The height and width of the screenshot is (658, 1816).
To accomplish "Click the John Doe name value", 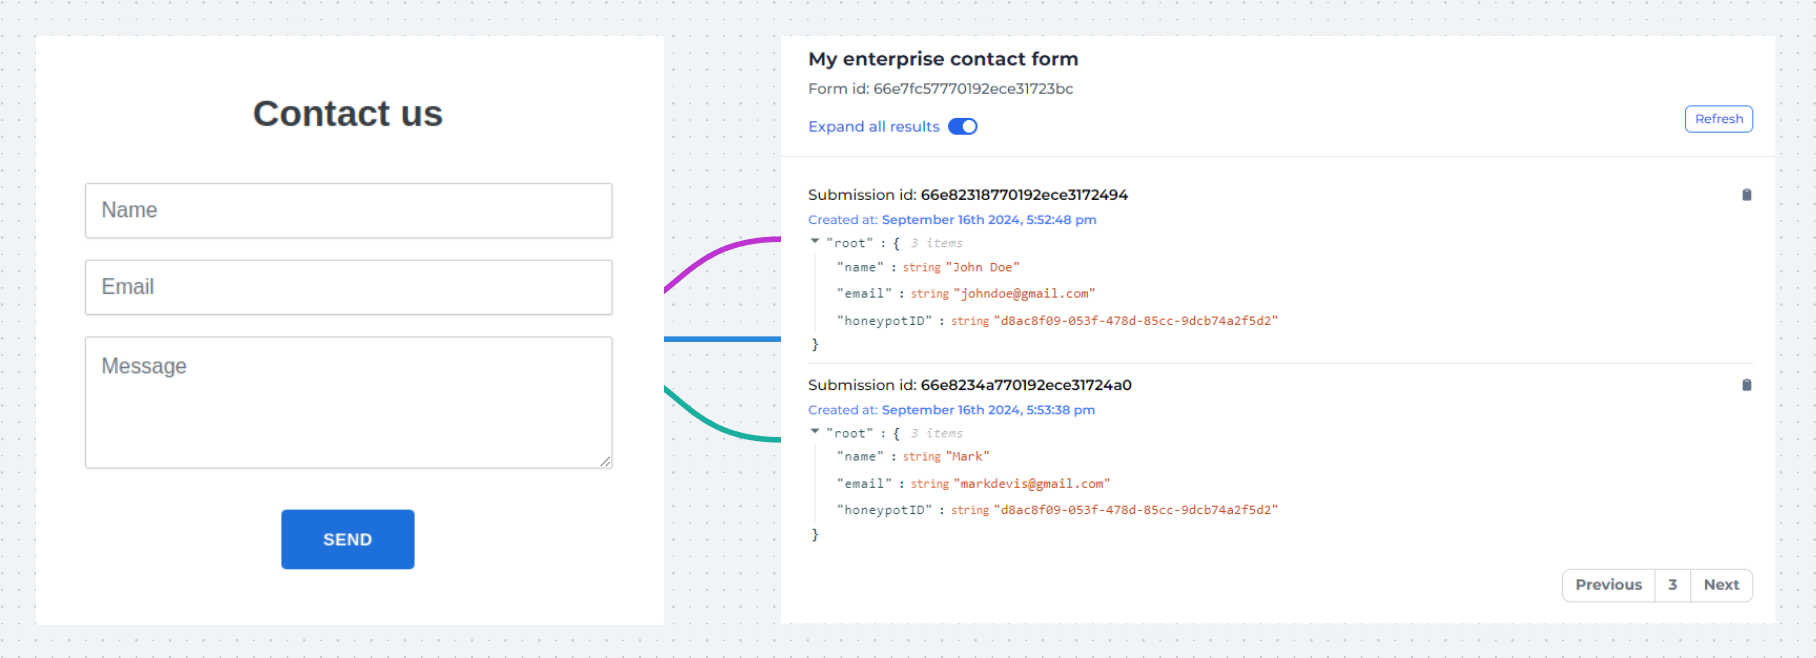I will point(982,267).
